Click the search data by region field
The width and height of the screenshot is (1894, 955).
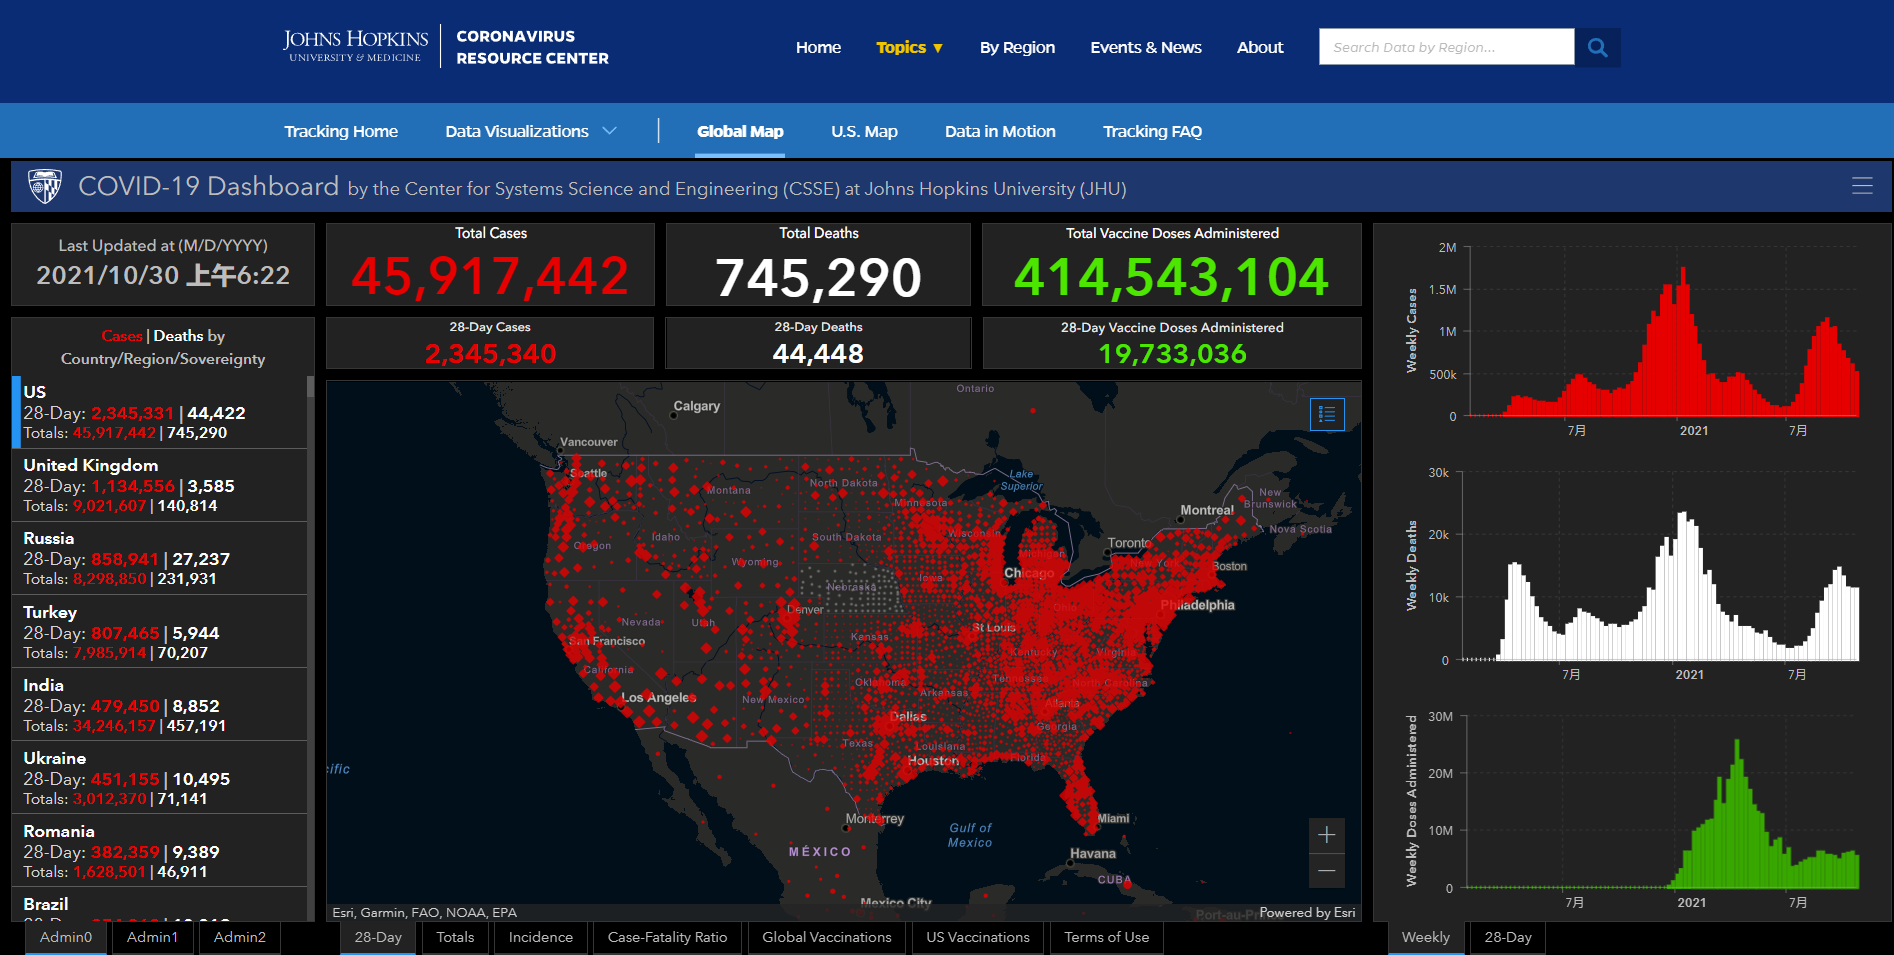pos(1446,47)
